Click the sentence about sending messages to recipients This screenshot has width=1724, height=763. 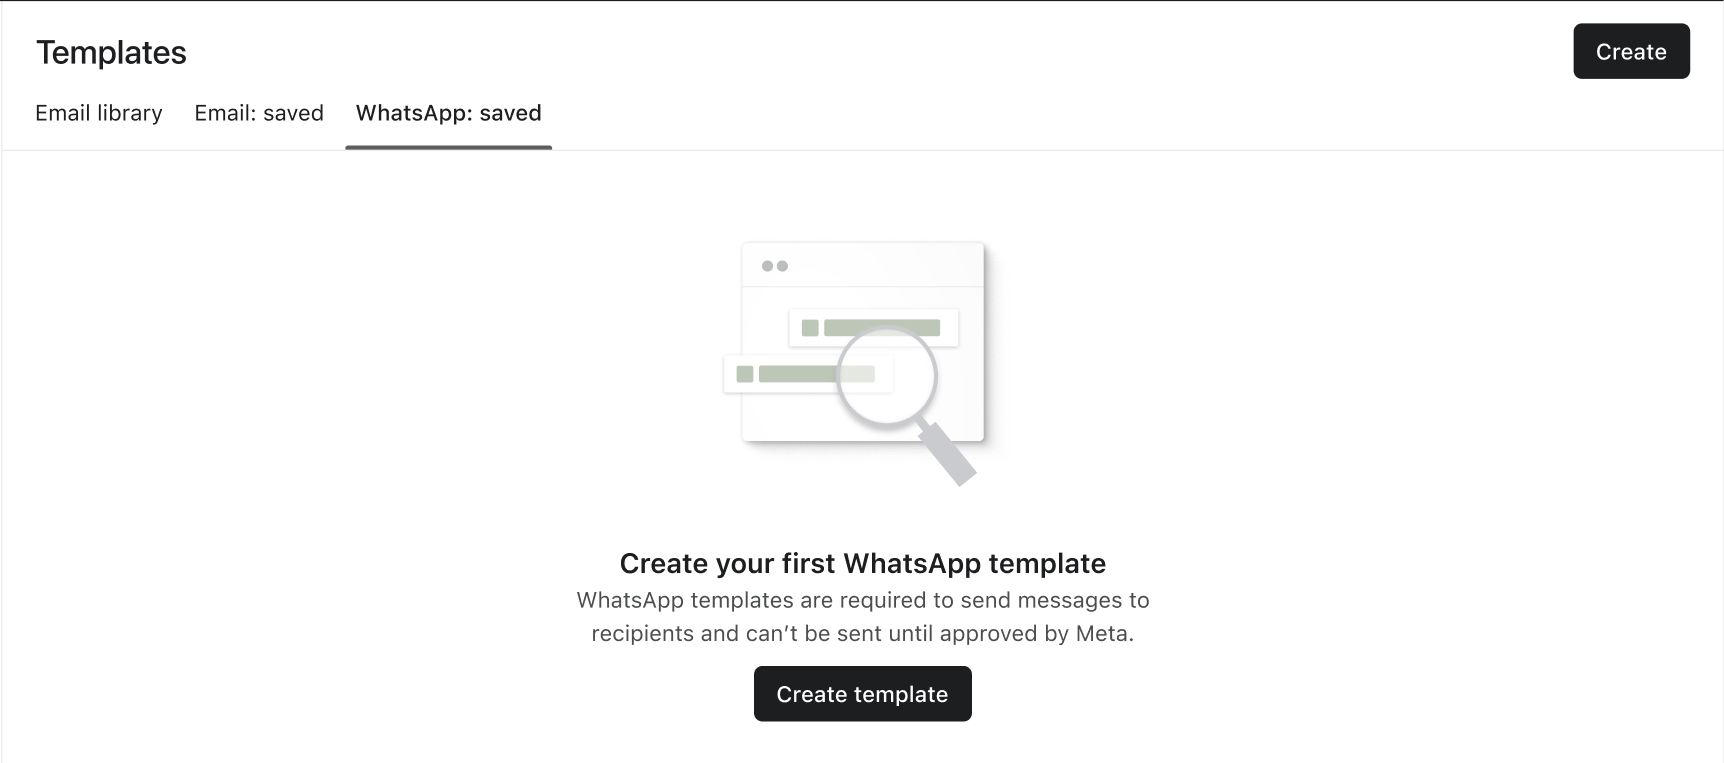(x=863, y=600)
